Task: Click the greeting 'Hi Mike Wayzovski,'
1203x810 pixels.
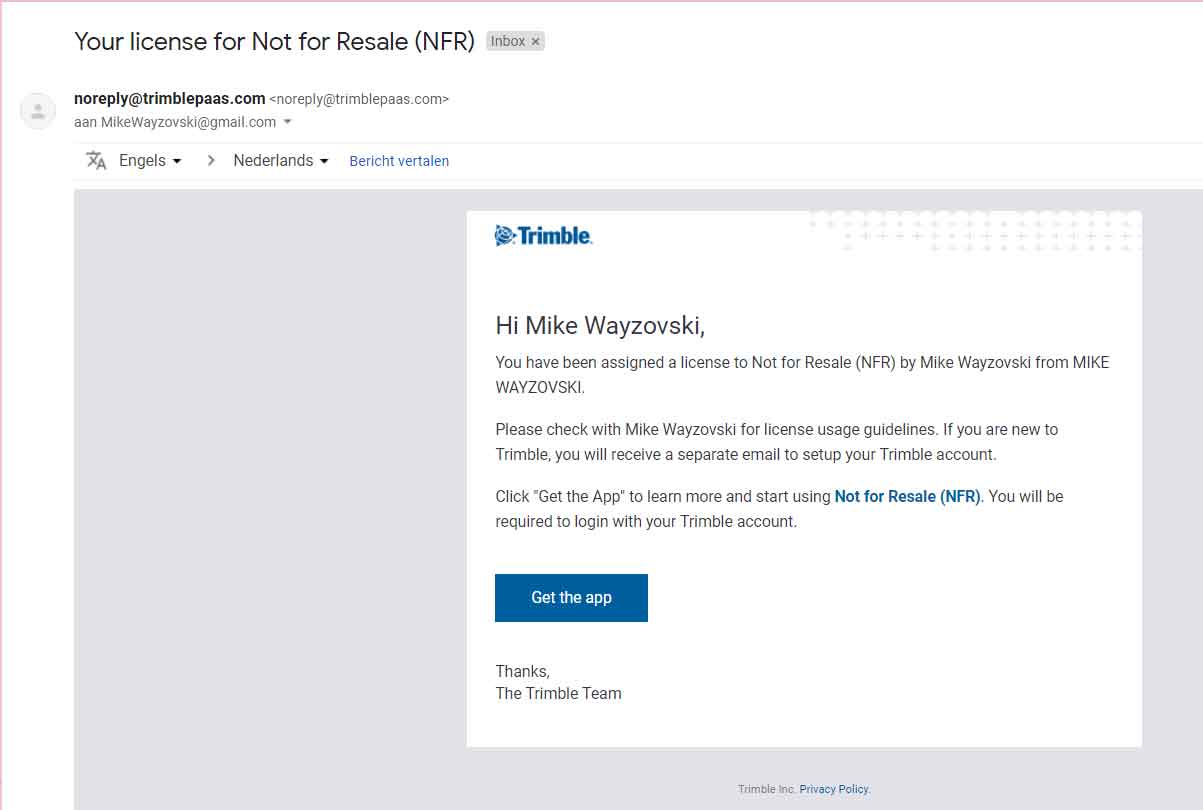Action: (x=600, y=325)
